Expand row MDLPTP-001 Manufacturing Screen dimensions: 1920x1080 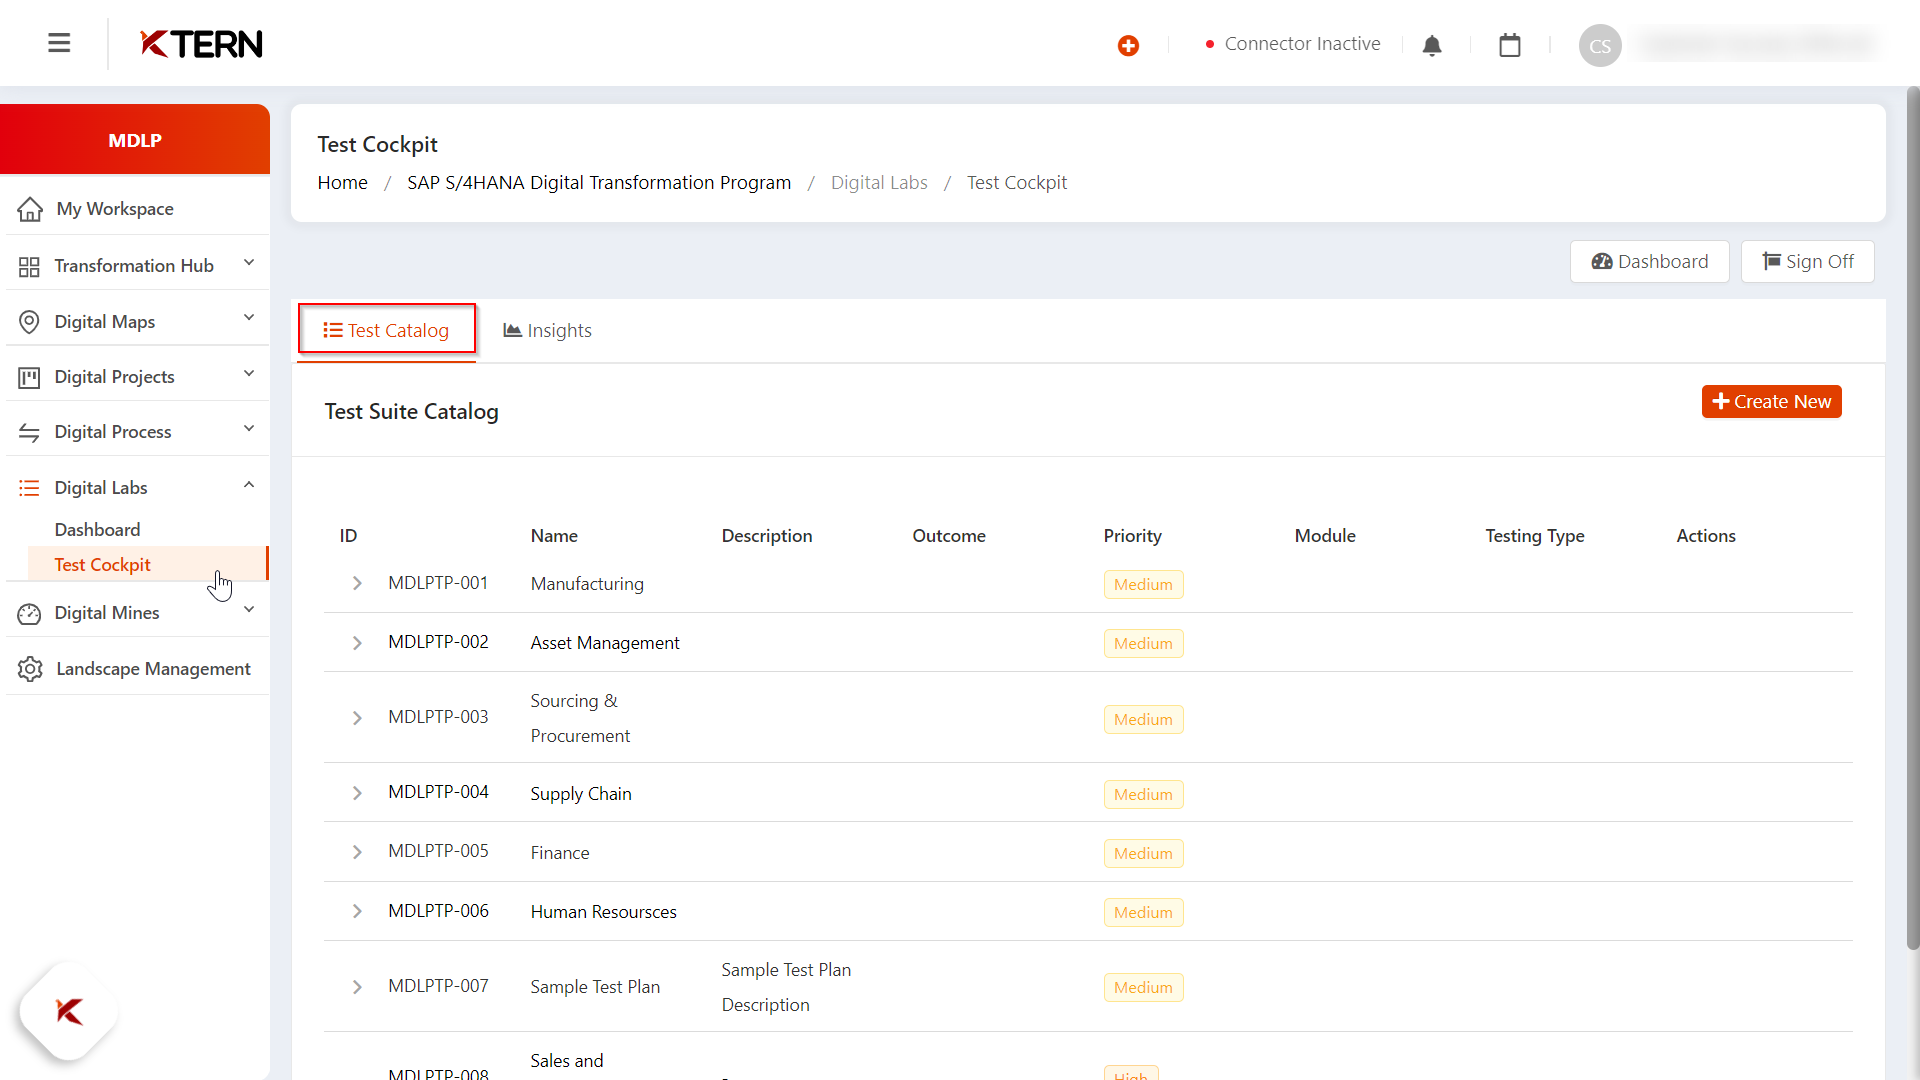(357, 583)
